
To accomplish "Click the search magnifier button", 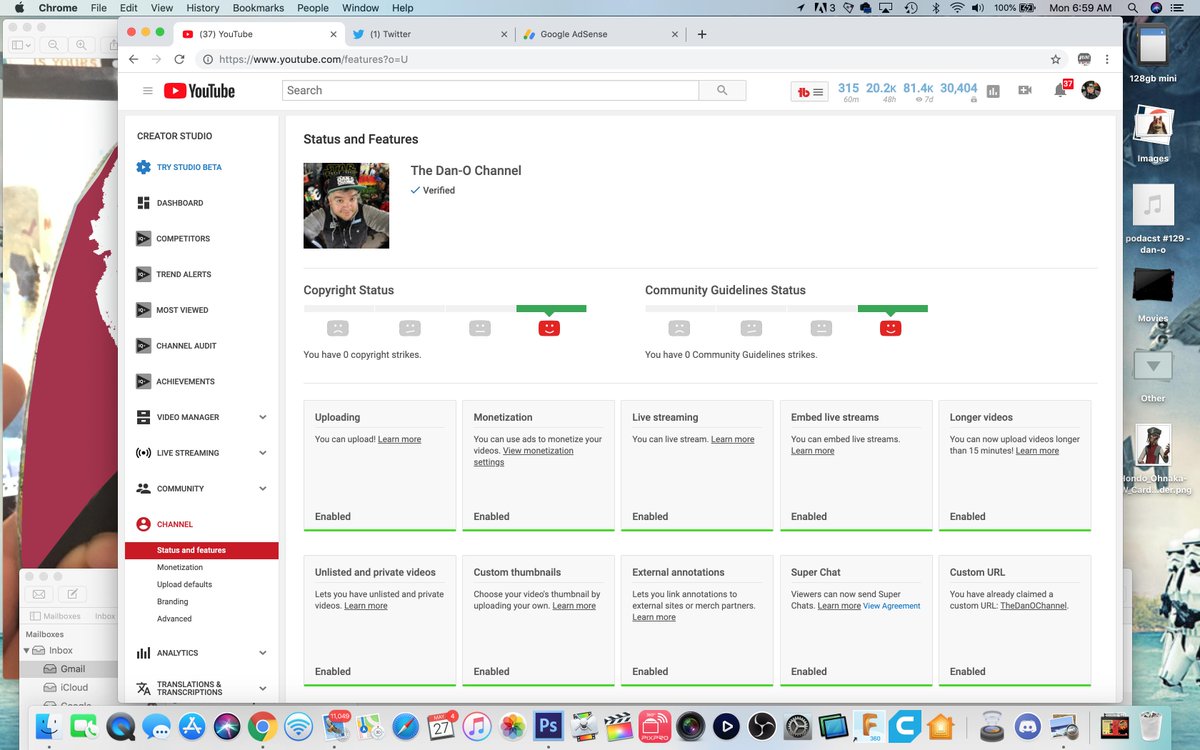I will click(722, 90).
